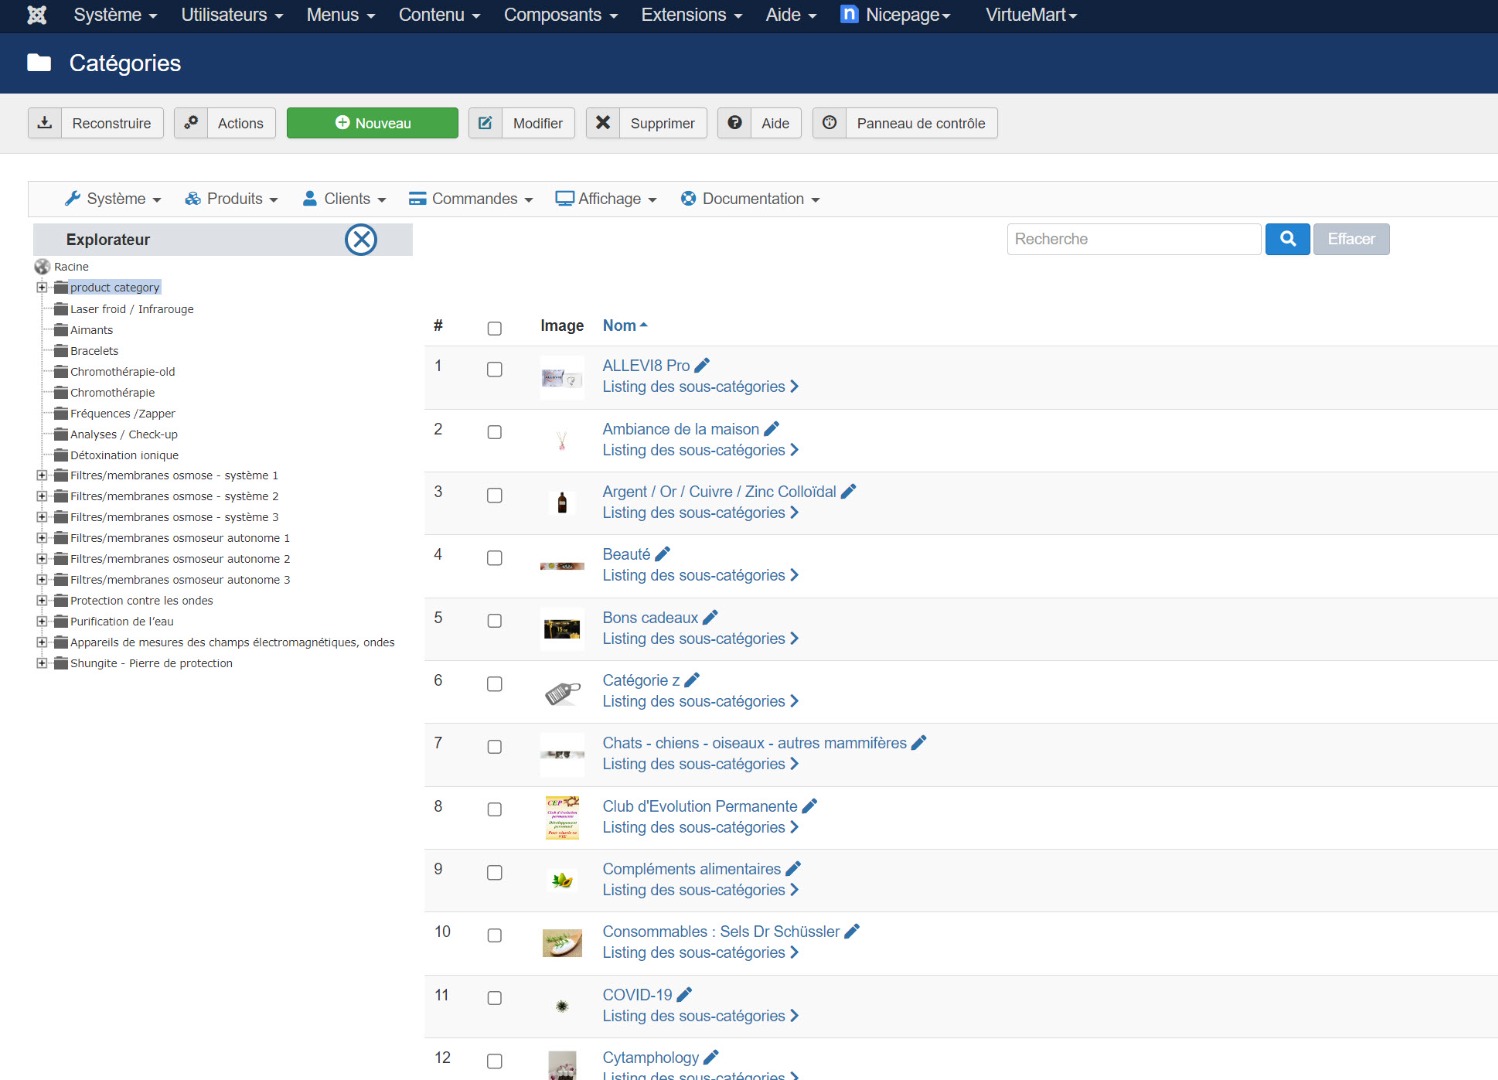Check the box for Argent / Or / Cuivre row
The image size is (1498, 1080).
pos(494,496)
